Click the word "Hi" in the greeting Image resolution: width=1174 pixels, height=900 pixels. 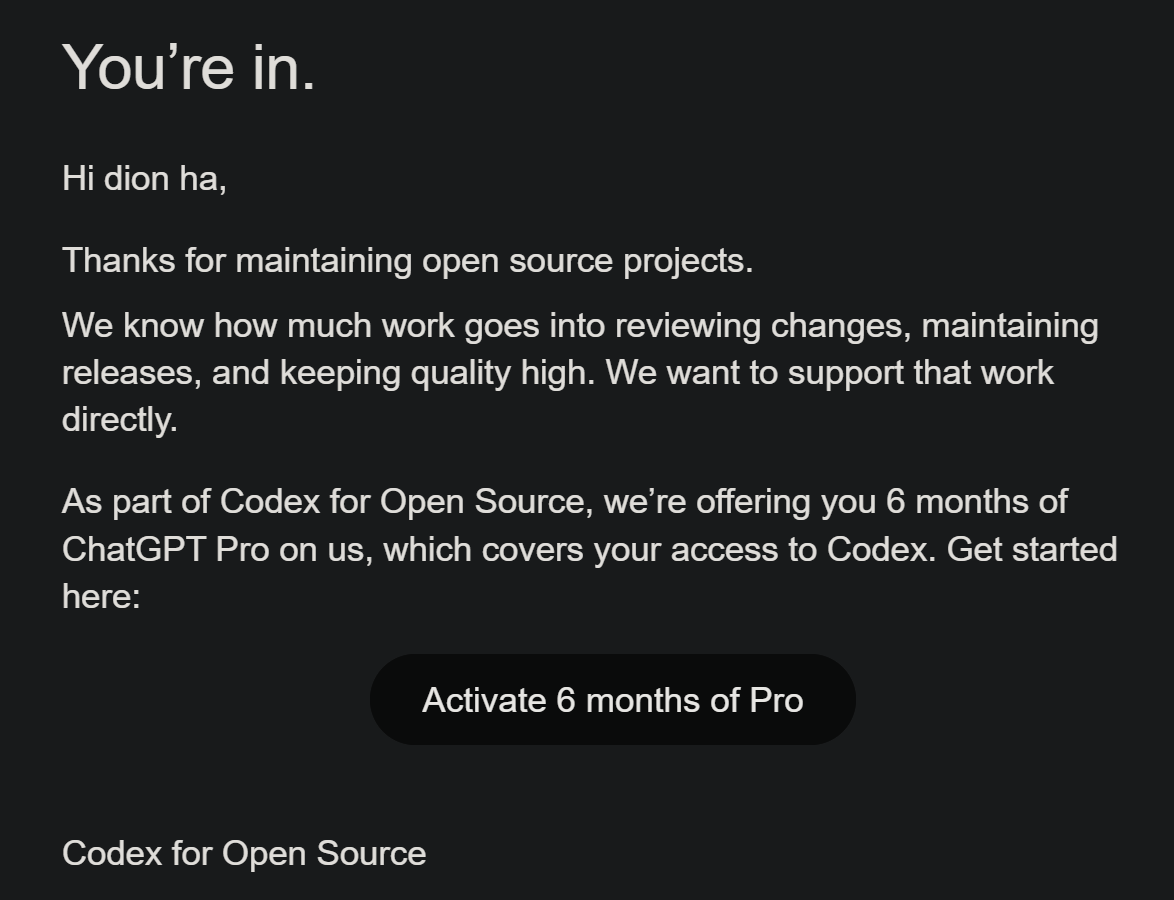pos(78,178)
